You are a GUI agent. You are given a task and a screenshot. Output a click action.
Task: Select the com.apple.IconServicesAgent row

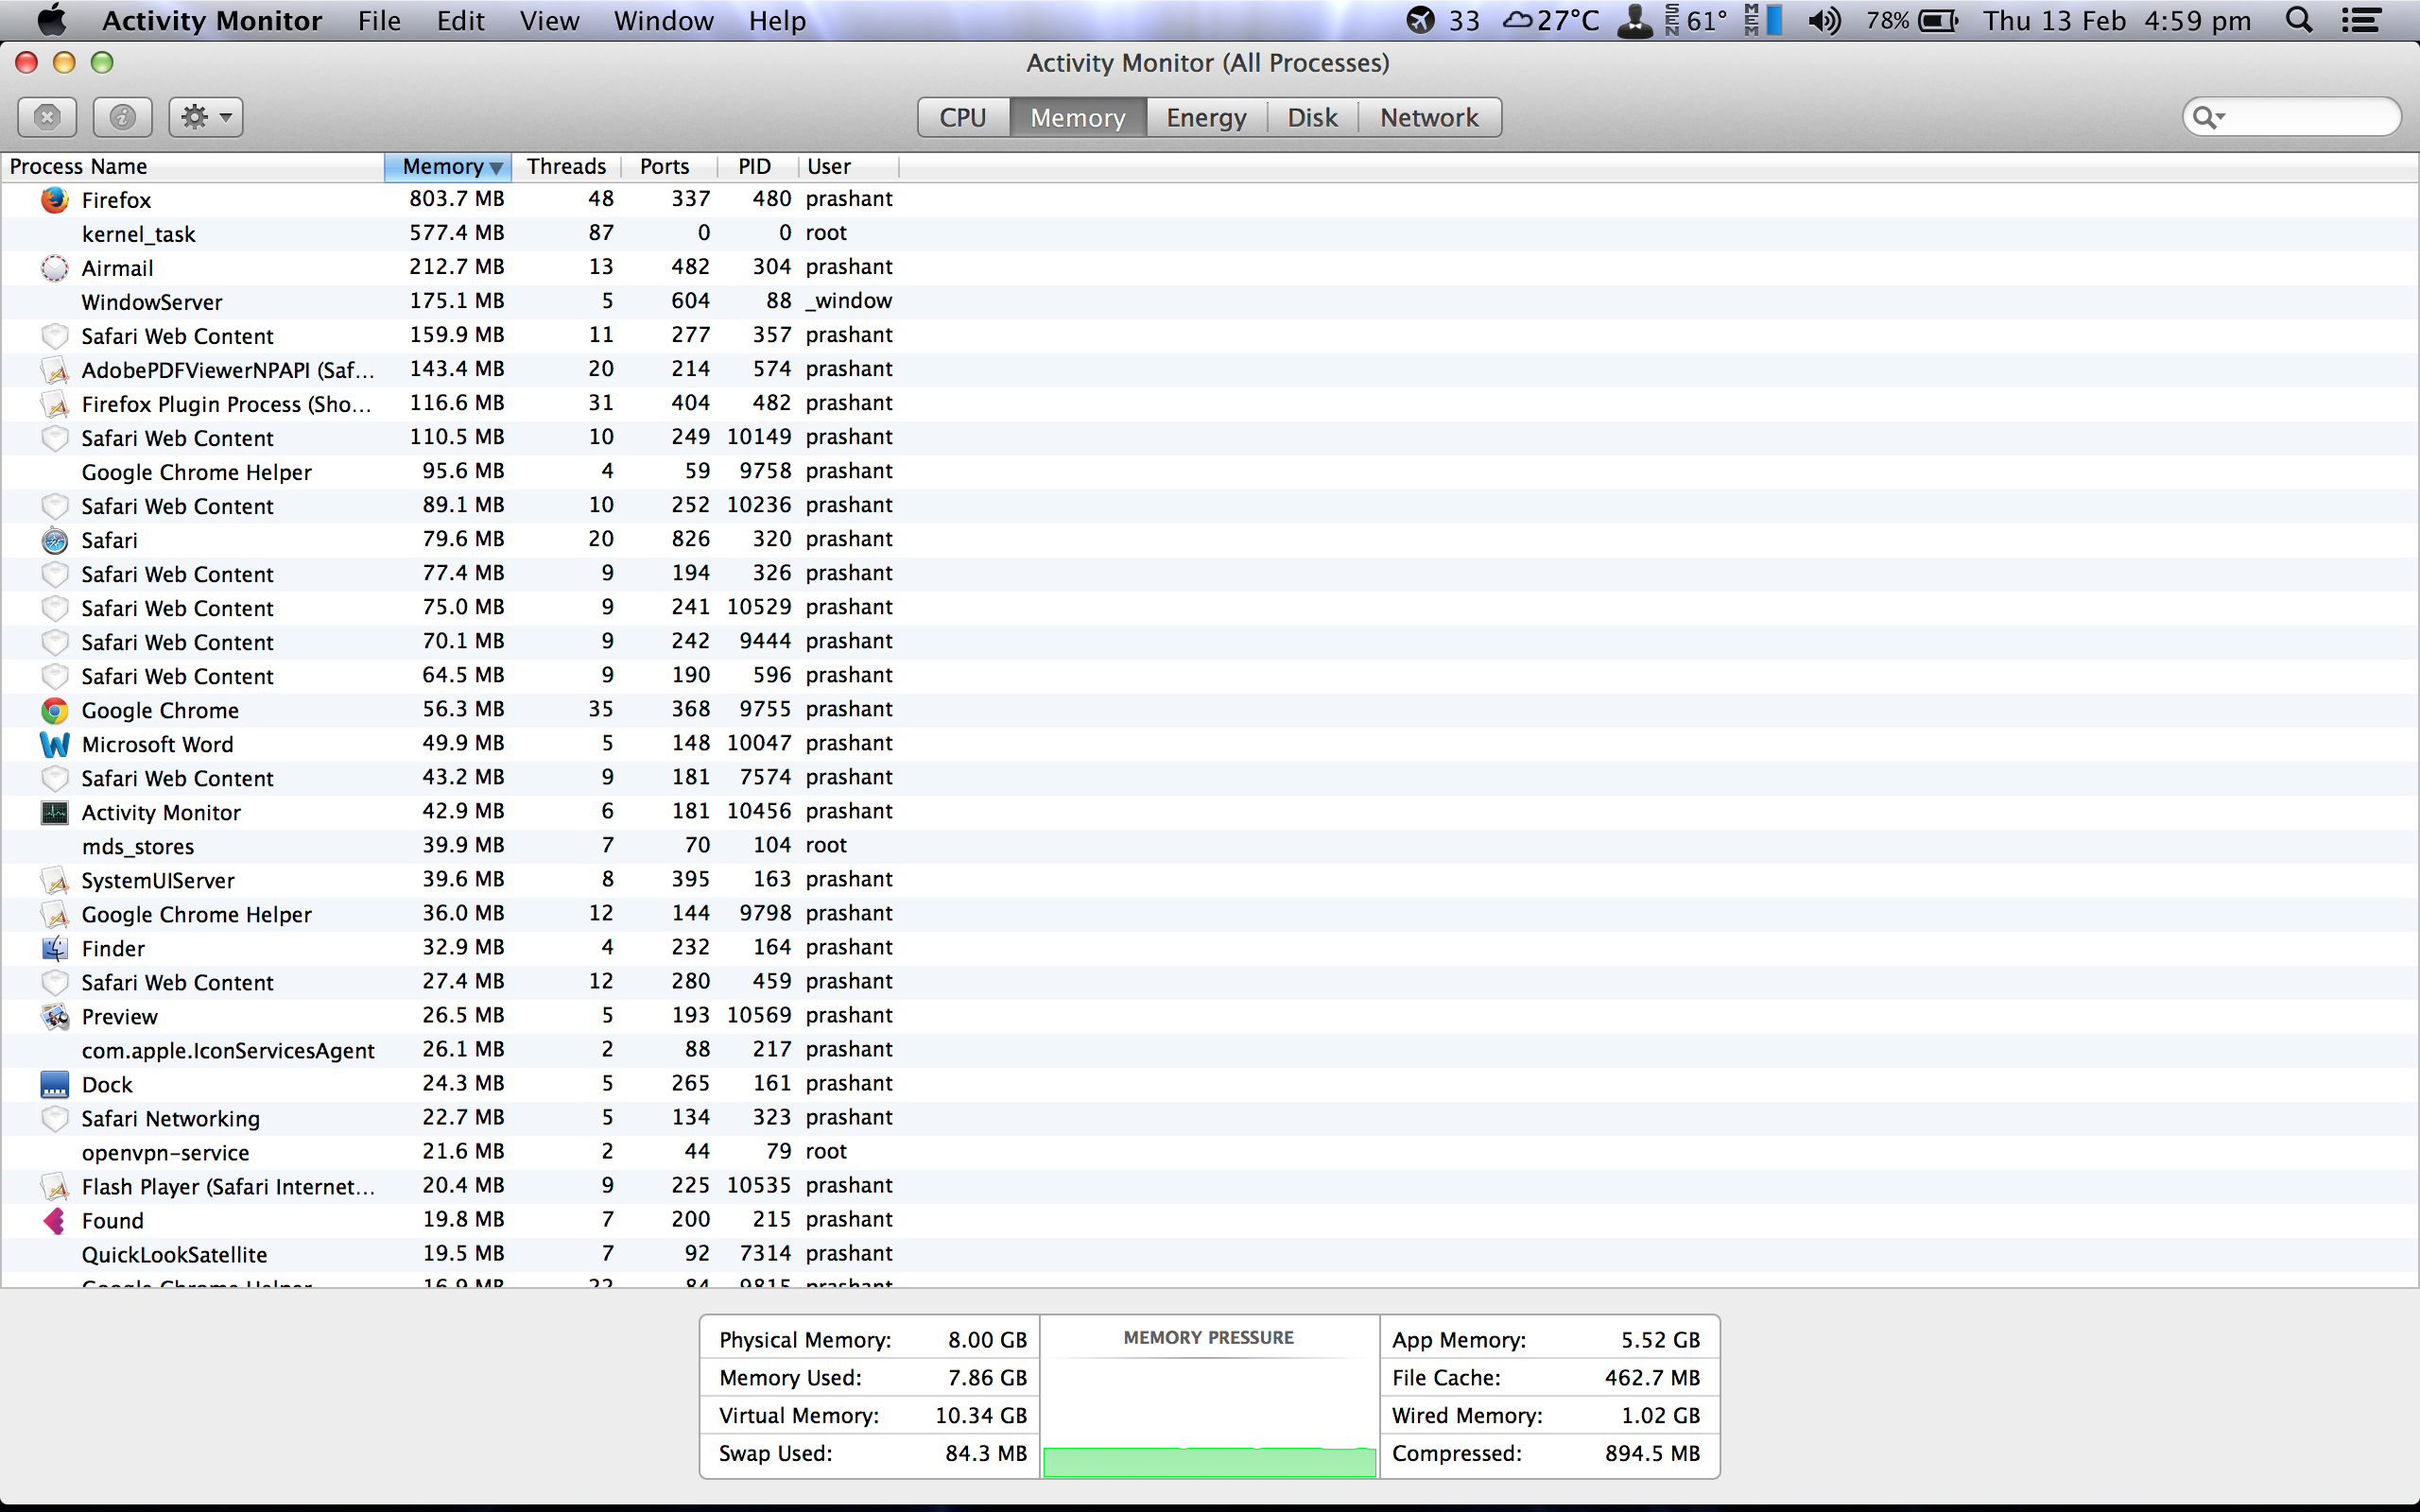[1210, 1050]
